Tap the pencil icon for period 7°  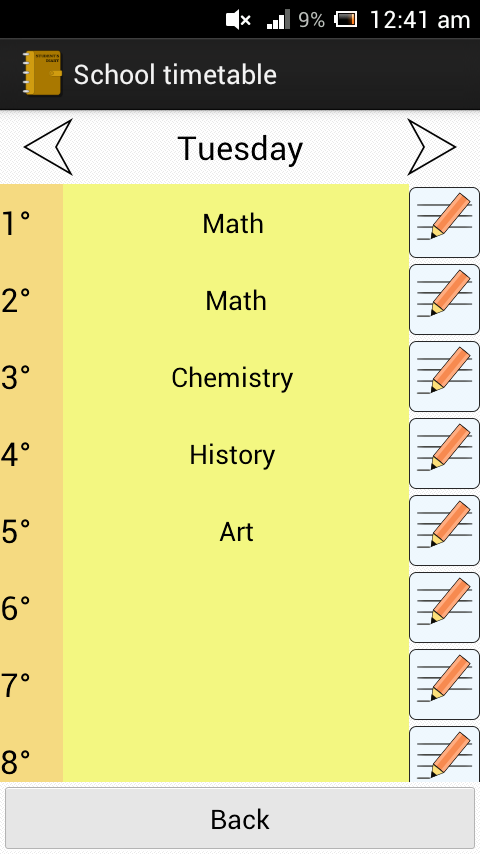[x=444, y=684]
